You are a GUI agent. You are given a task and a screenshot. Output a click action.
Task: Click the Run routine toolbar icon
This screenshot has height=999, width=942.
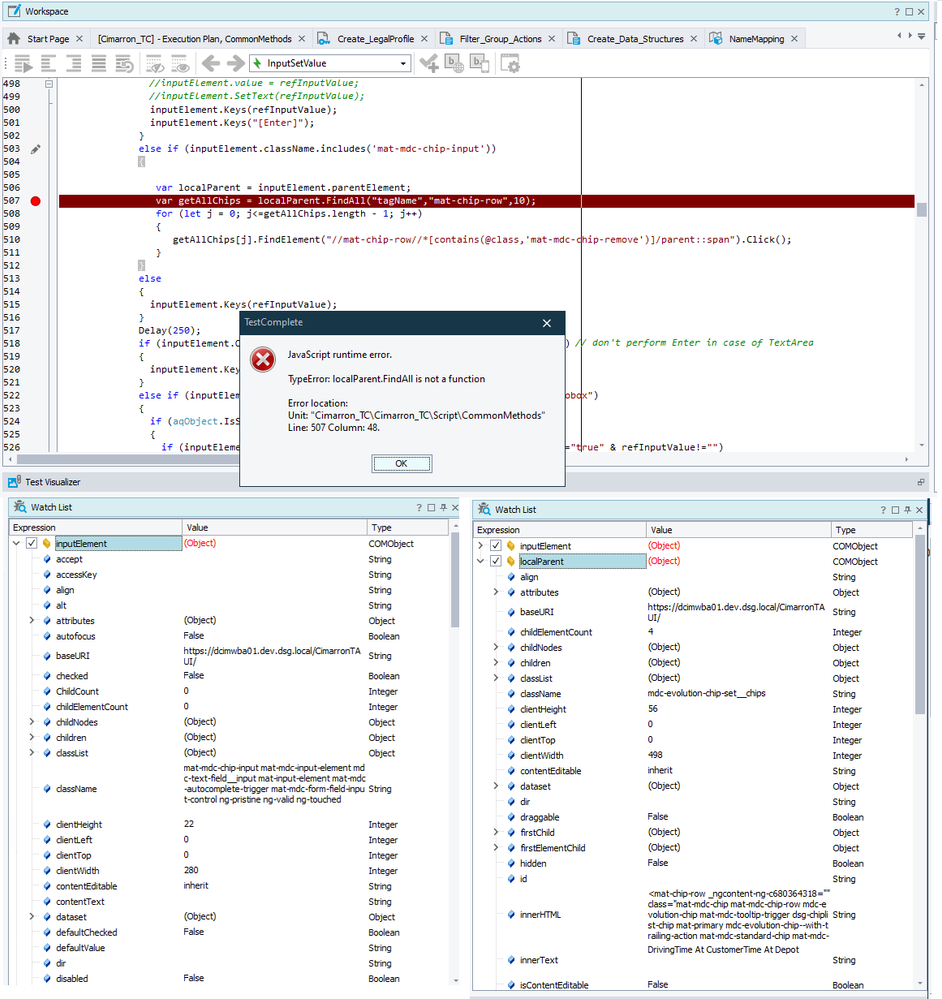click(22, 64)
